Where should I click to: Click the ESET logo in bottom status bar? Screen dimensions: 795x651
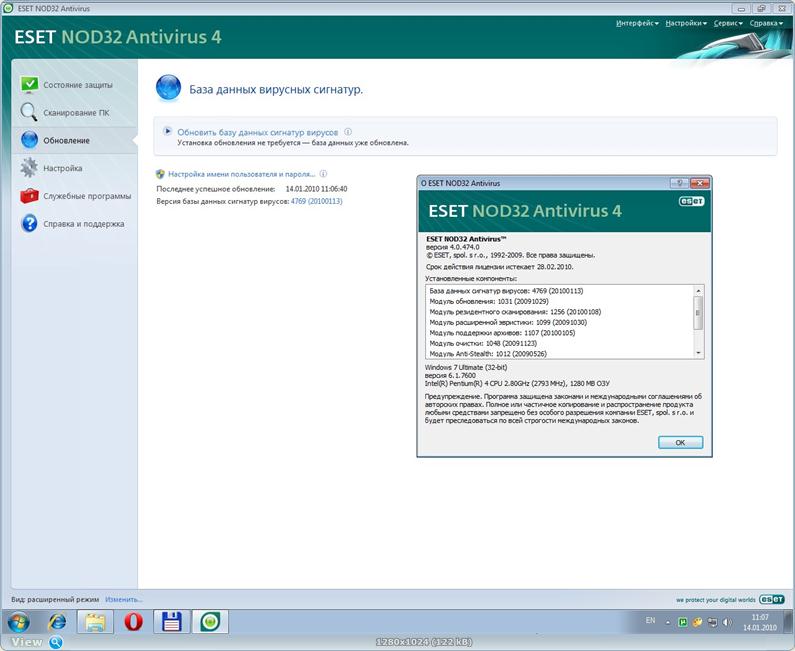772,599
